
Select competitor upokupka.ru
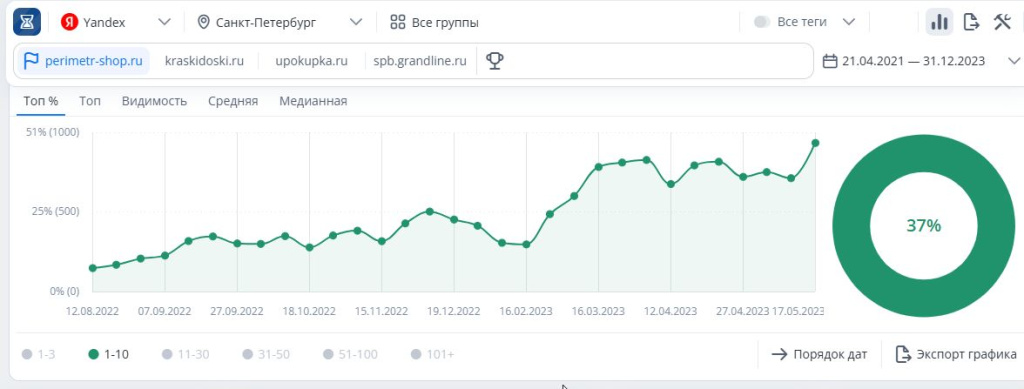click(312, 61)
